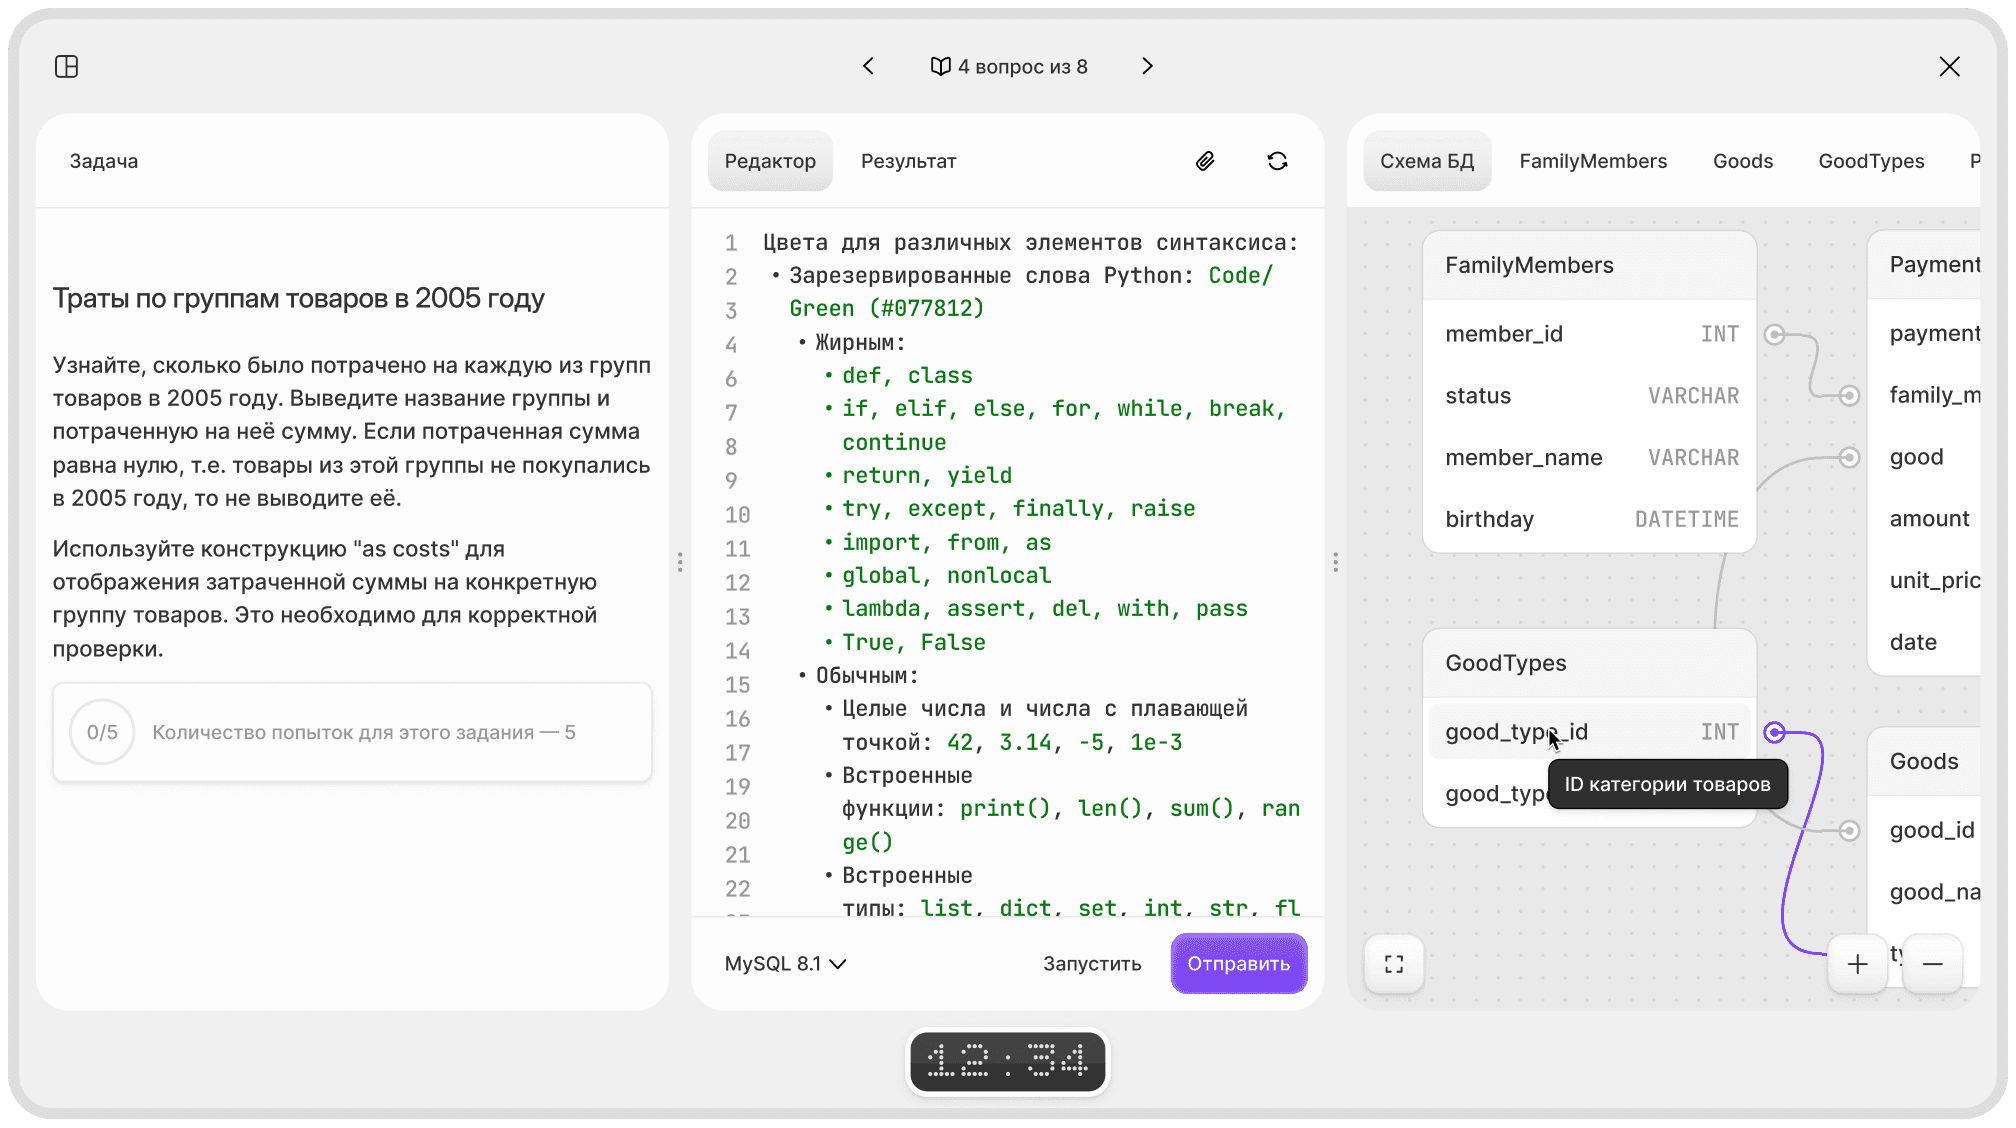The image size is (2016, 1128).
Task: Expand schema to fullscreen icon
Action: pos(1394,964)
